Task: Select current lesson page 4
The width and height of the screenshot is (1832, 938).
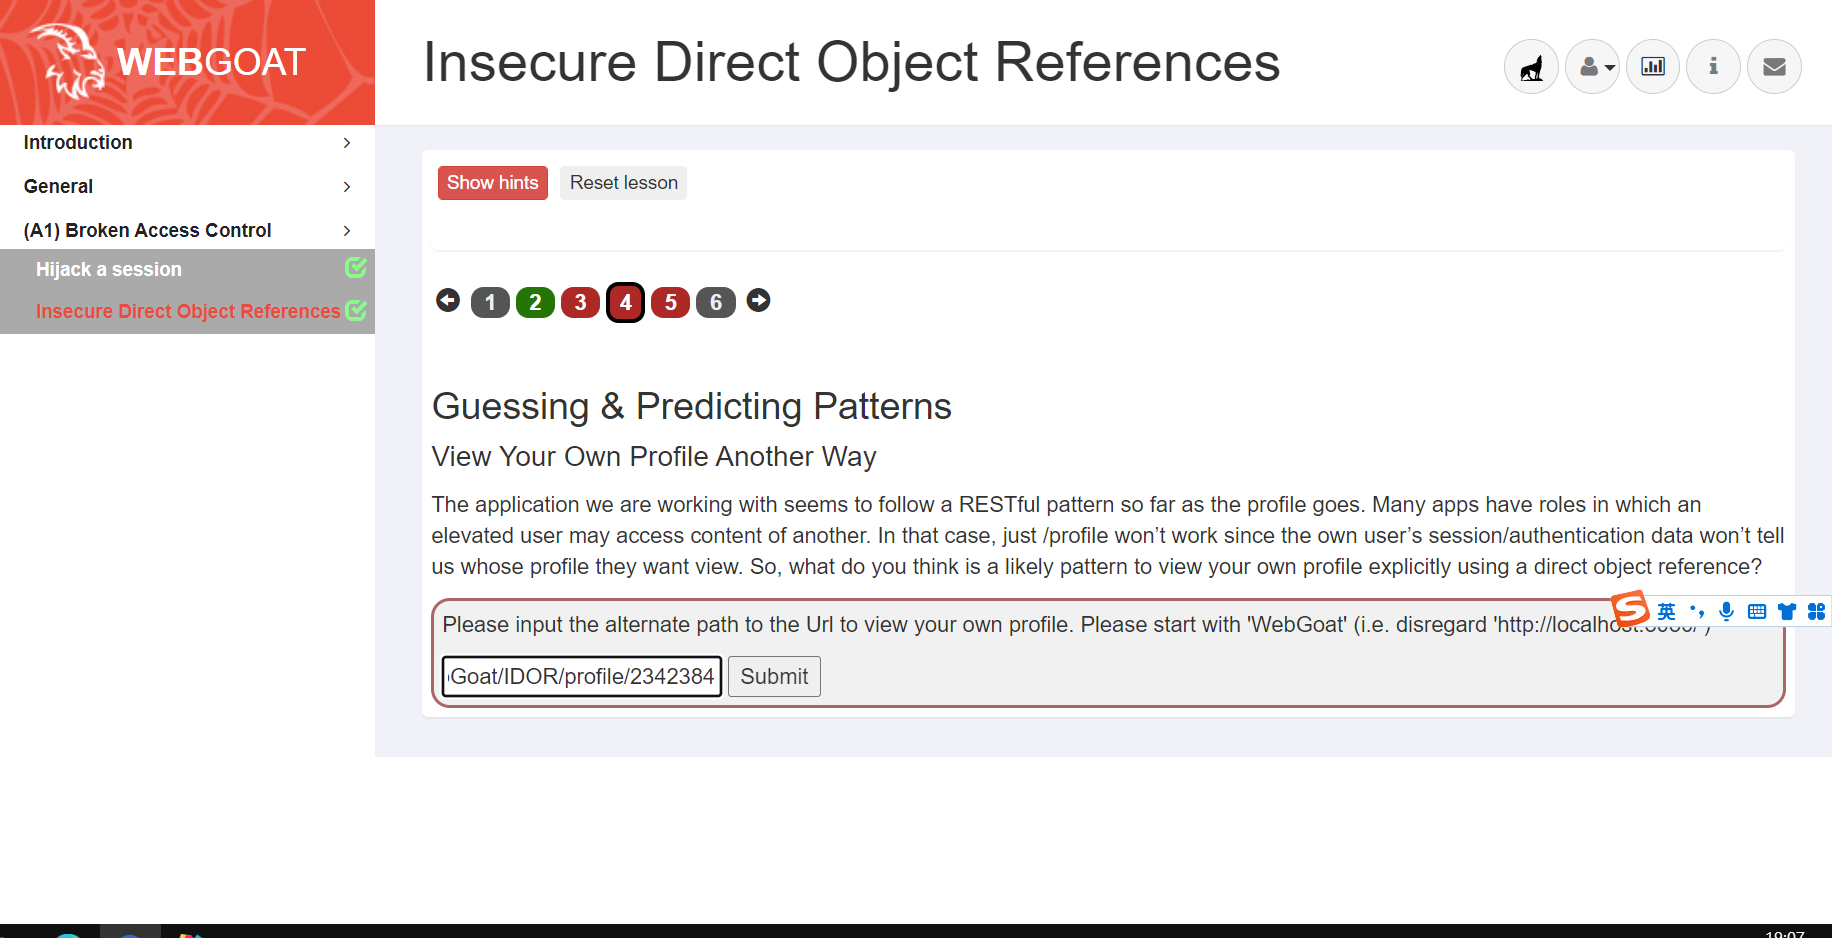Action: tap(625, 302)
